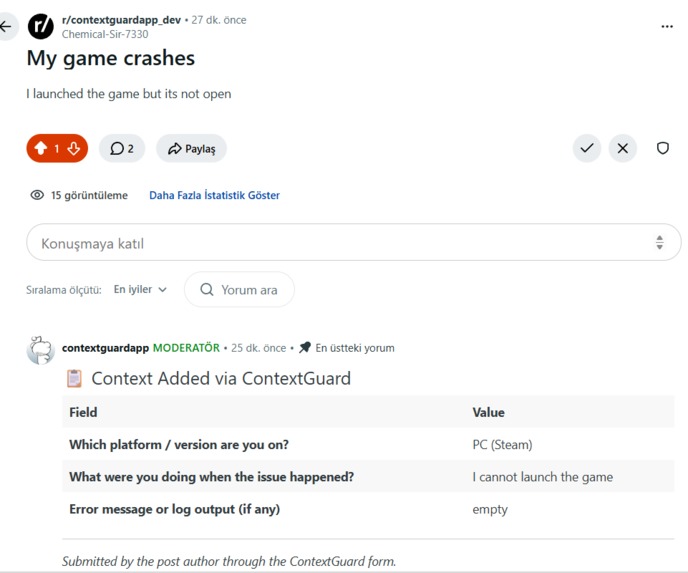Click the 15 görüntüleme view count
The image size is (688, 573).
coord(89,195)
